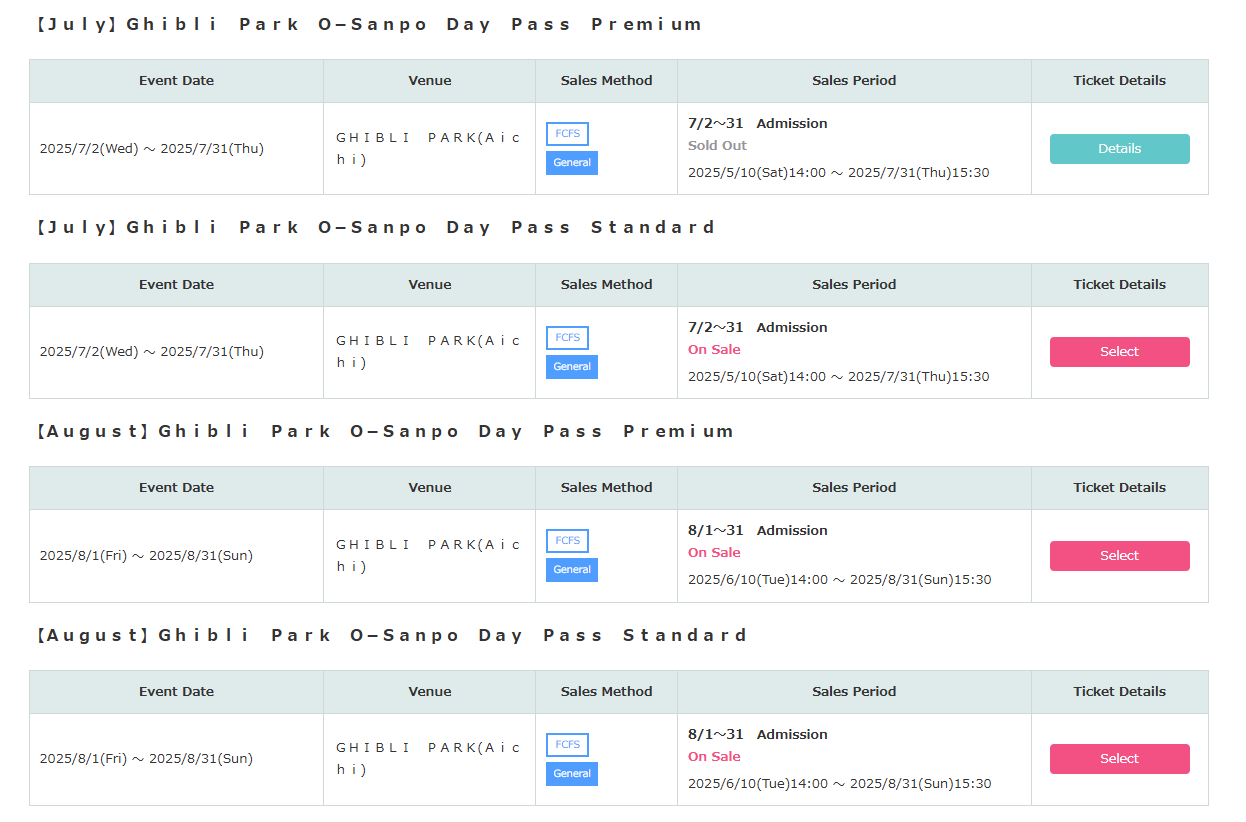This screenshot has height=822, width=1246.
Task: Click Sales Period header in July Premium table
Action: point(854,81)
